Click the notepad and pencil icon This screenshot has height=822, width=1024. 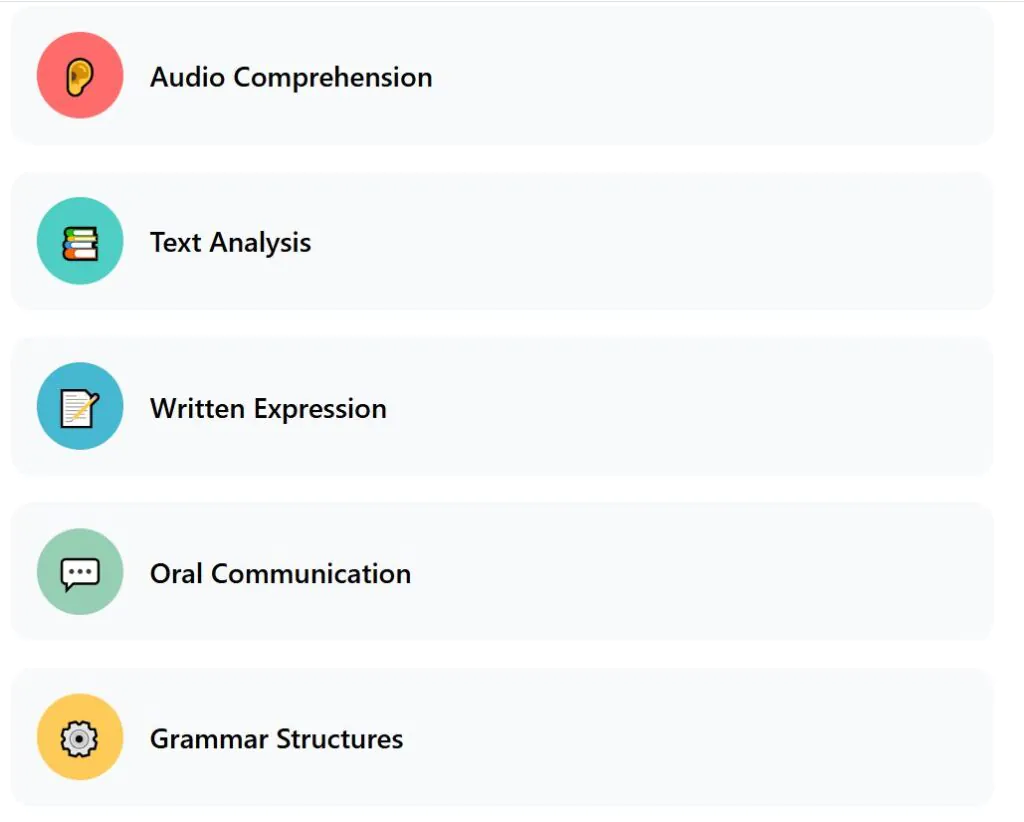(80, 408)
